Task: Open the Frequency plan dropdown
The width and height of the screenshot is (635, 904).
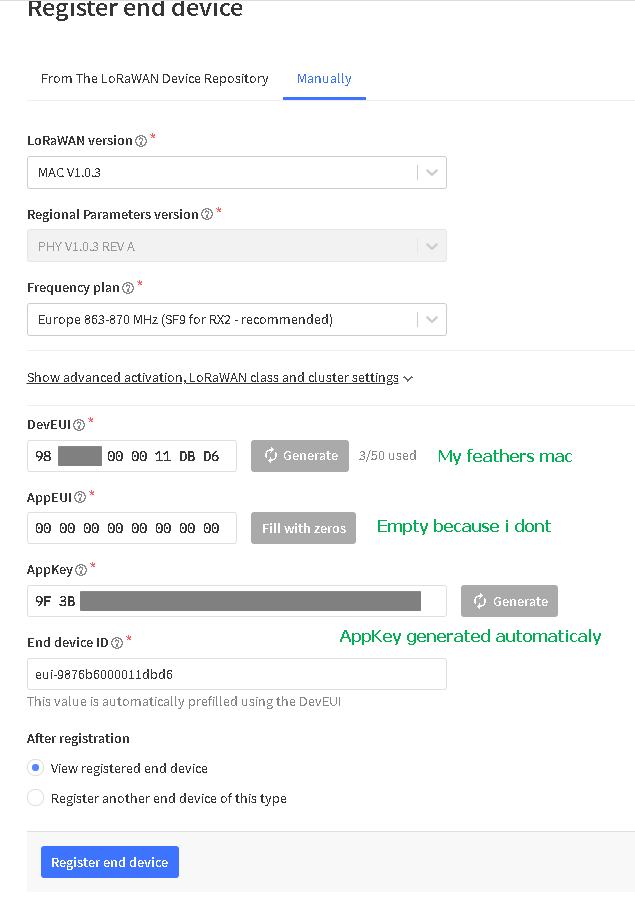Action: [237, 319]
